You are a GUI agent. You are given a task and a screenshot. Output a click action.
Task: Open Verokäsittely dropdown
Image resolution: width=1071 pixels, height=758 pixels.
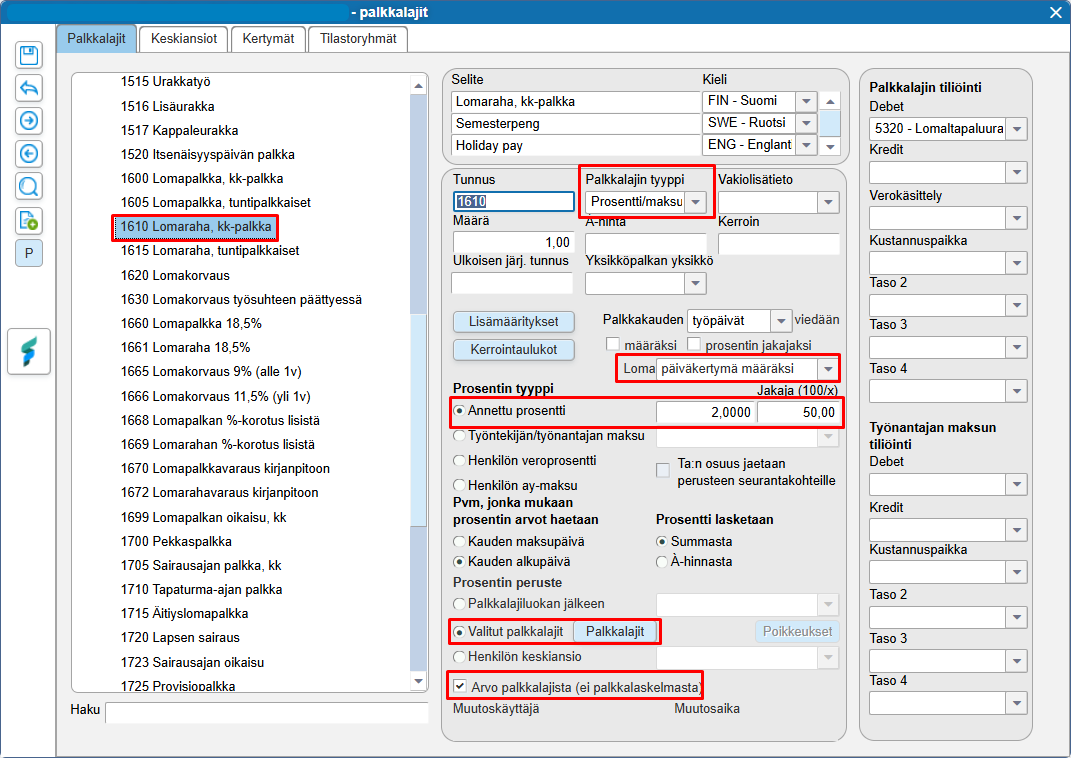(1016, 219)
